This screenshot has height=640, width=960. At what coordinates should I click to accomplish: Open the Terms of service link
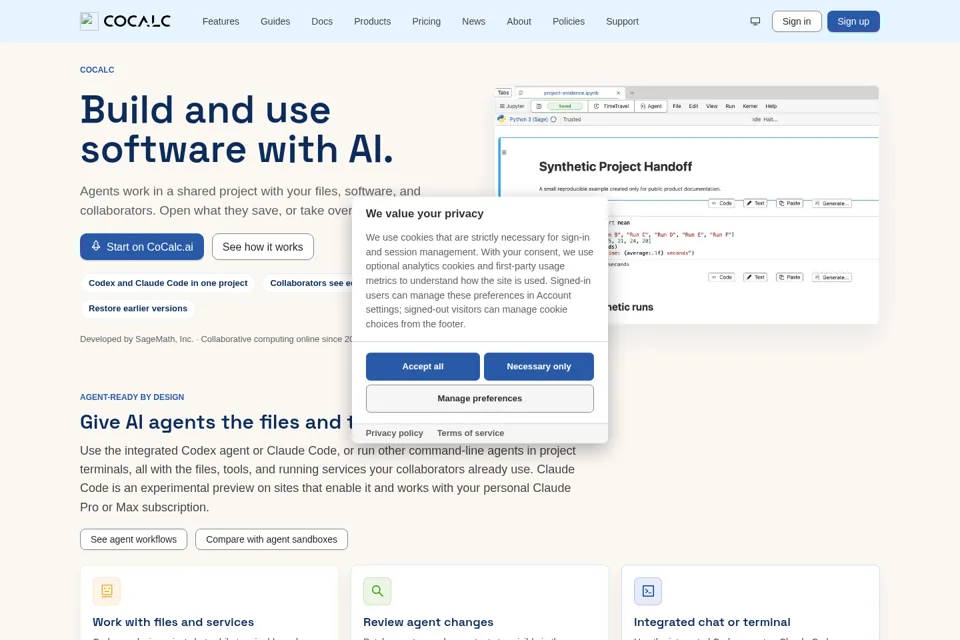pyautogui.click(x=470, y=433)
